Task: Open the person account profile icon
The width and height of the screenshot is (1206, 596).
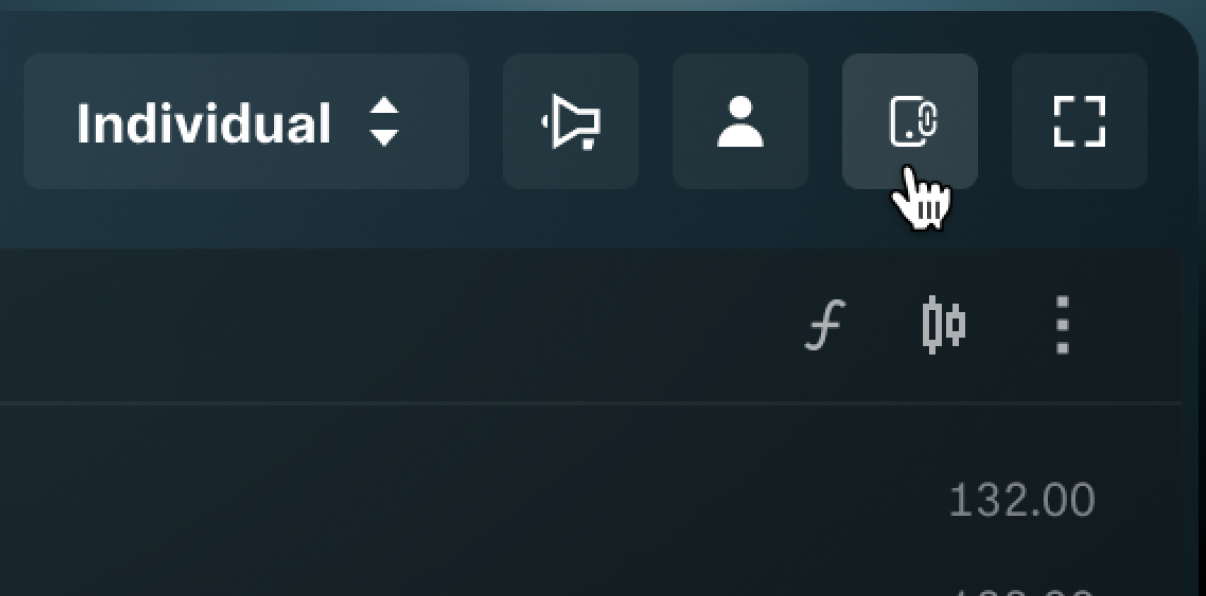Action: 740,121
